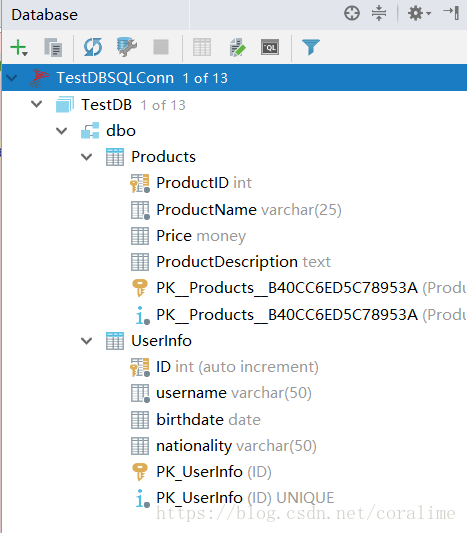
Task: Refresh the database with the synchronize icon
Action: click(x=93, y=47)
